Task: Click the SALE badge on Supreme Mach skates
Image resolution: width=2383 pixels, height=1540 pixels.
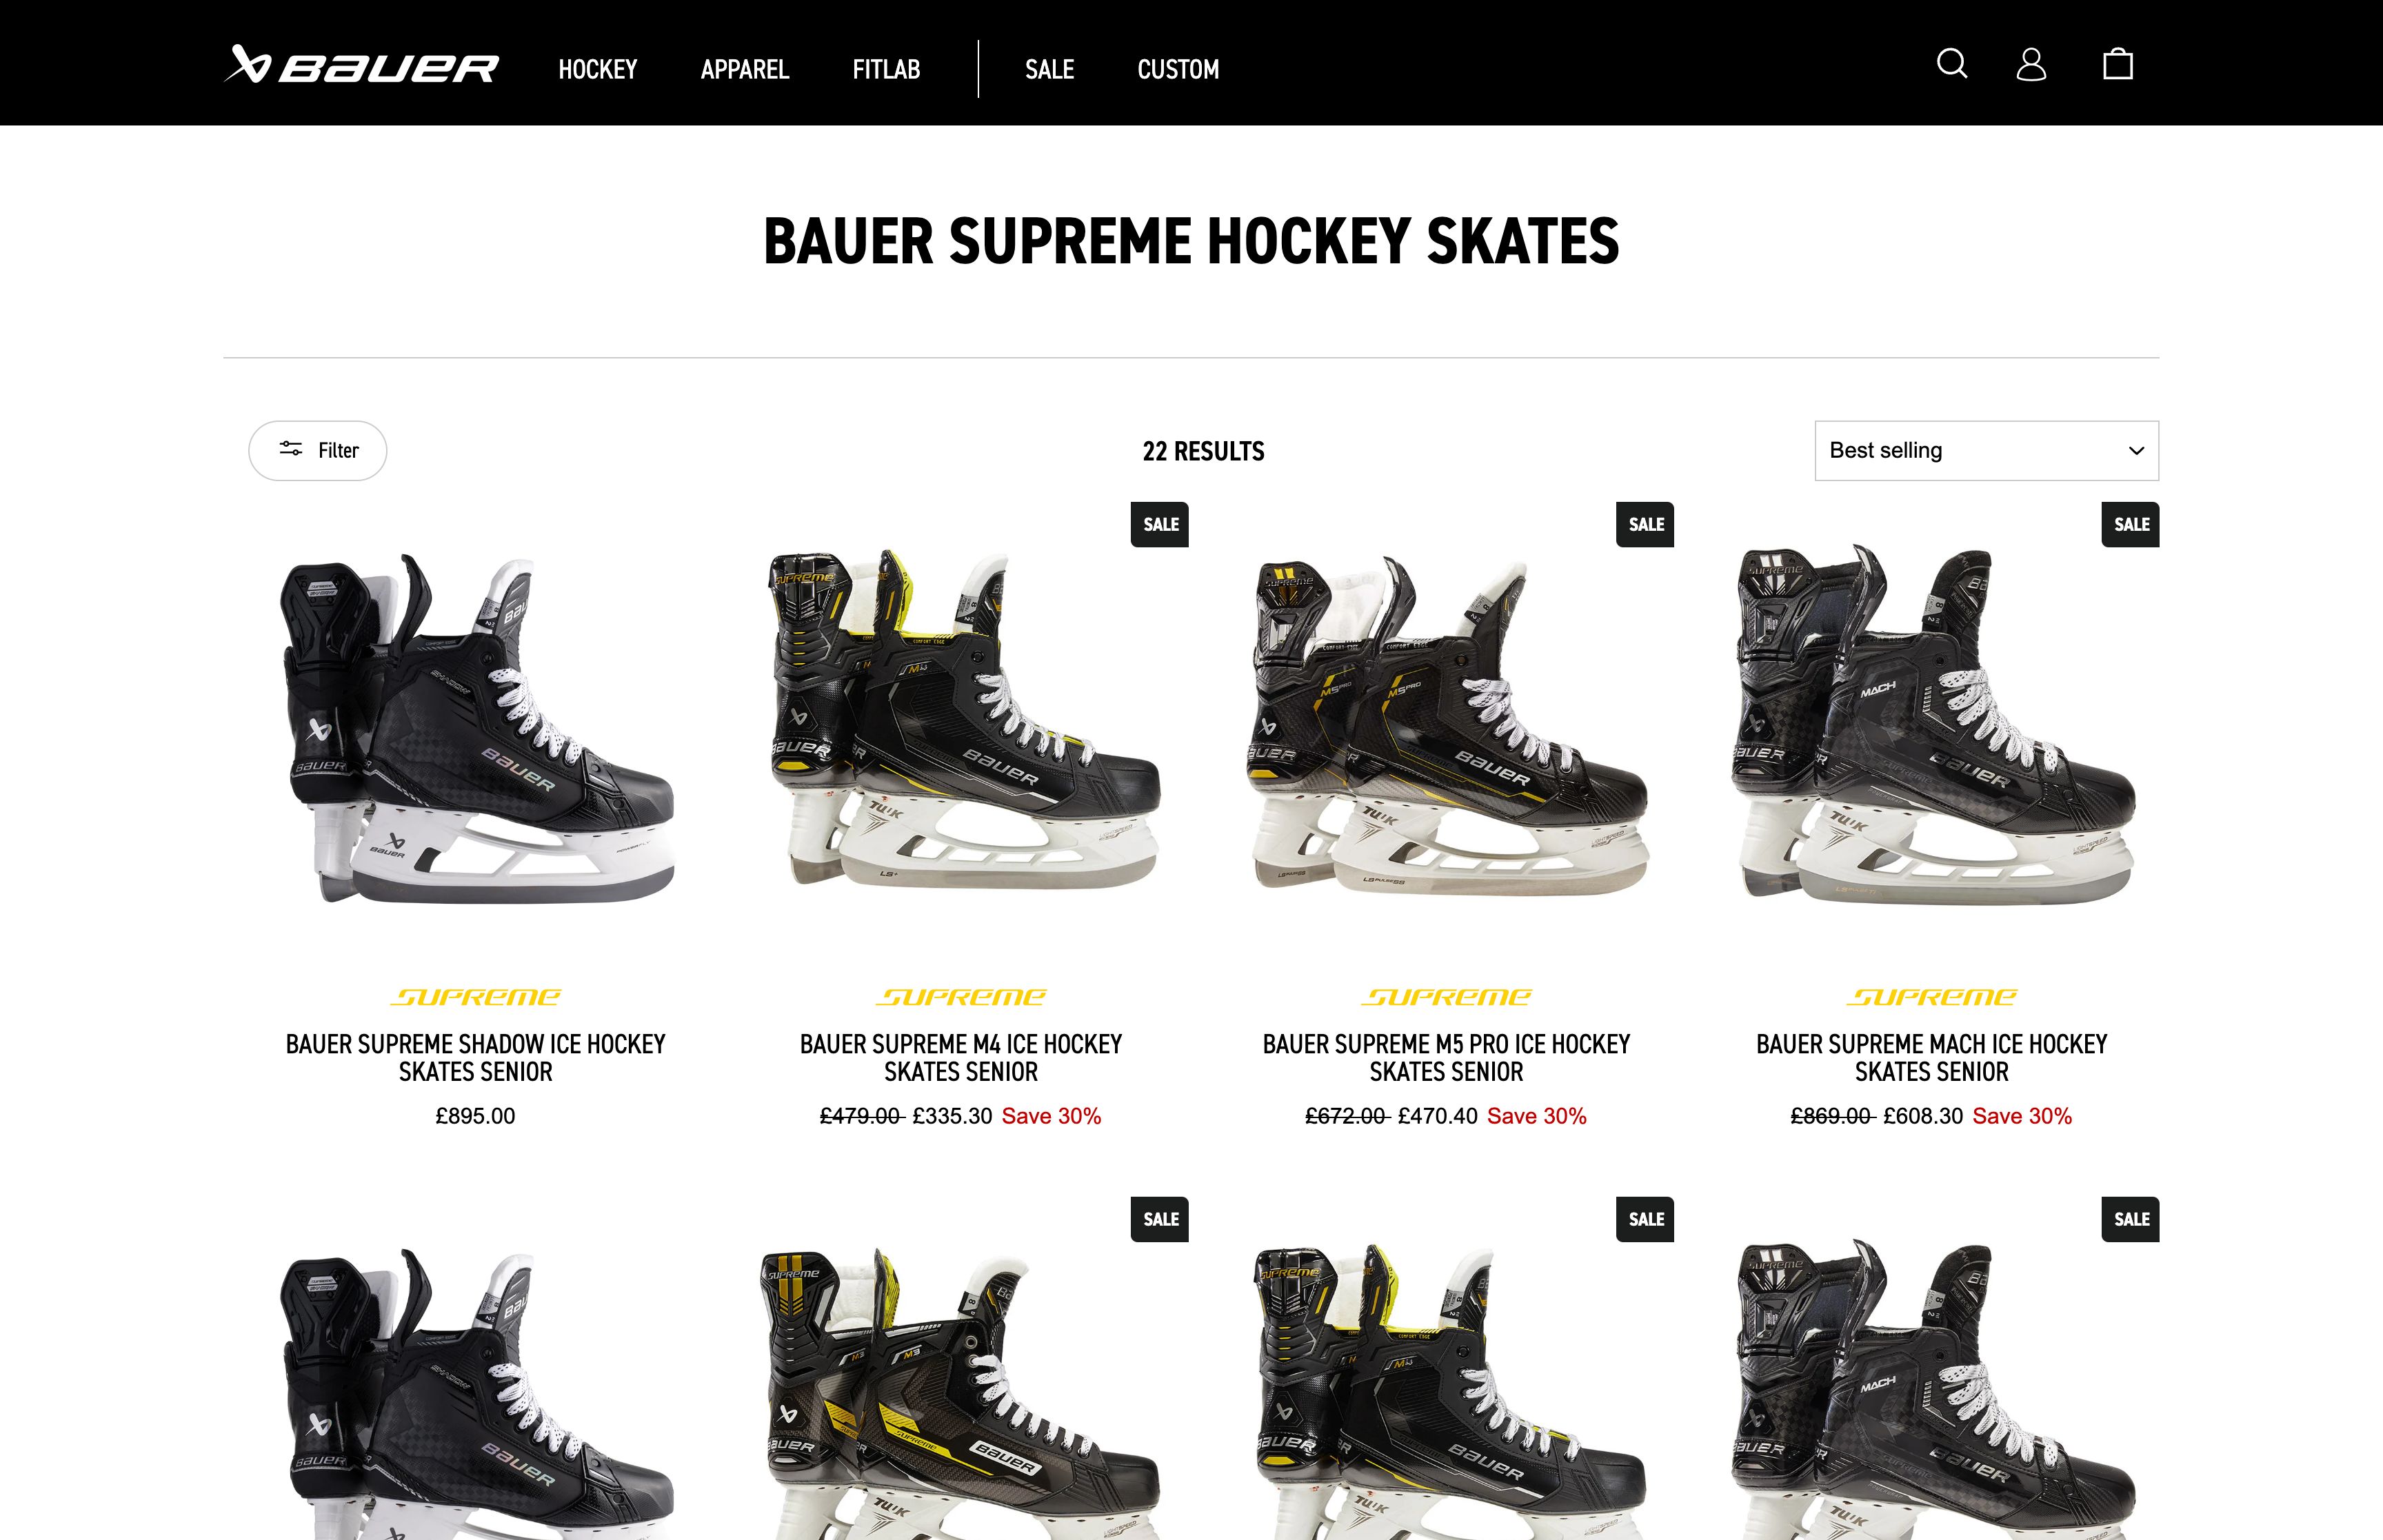Action: [x=2130, y=524]
